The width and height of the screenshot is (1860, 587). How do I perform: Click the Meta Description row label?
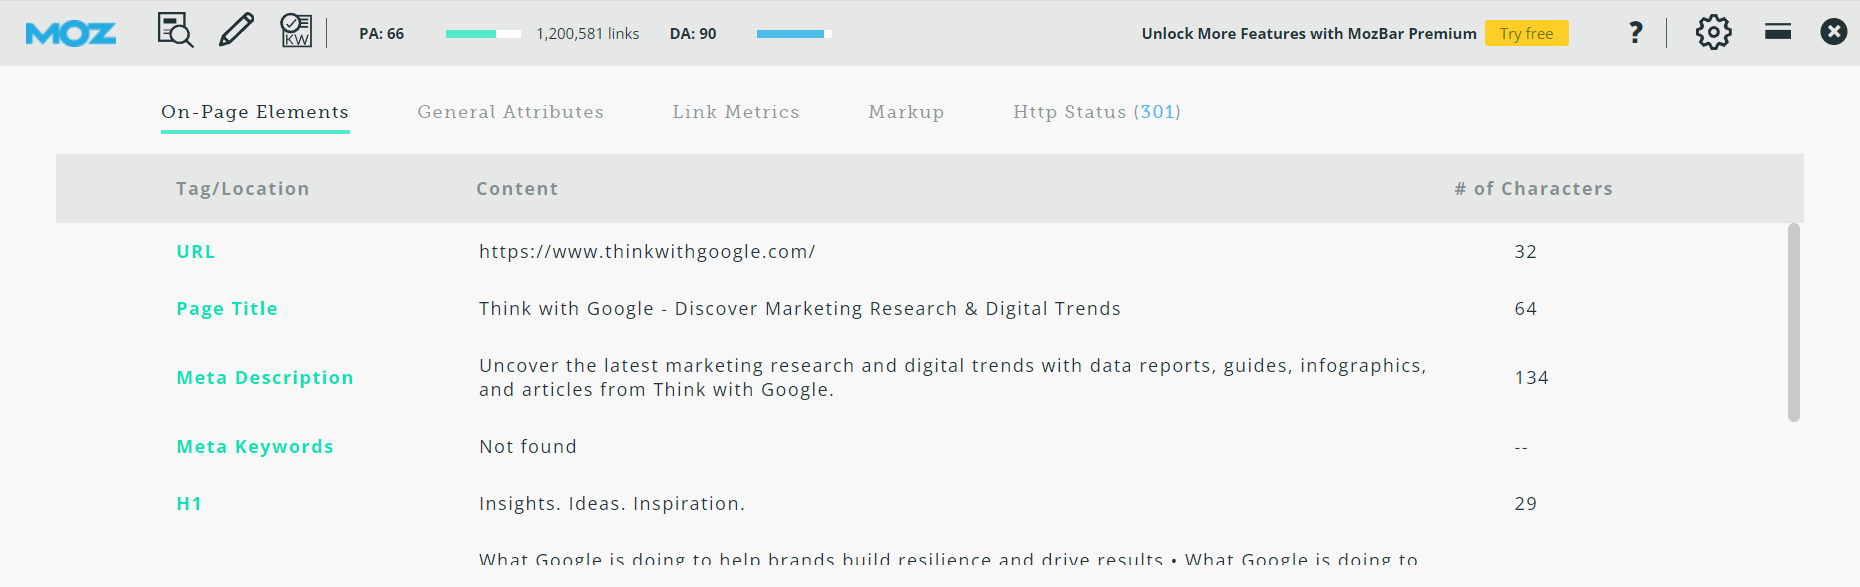[x=265, y=378]
